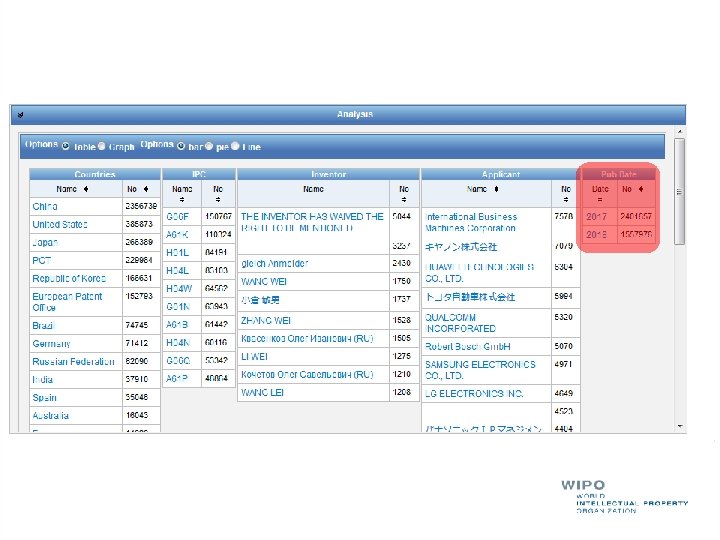
Task: Open QUALCOMM INCORPORATED applicant link
Action: coord(460,323)
